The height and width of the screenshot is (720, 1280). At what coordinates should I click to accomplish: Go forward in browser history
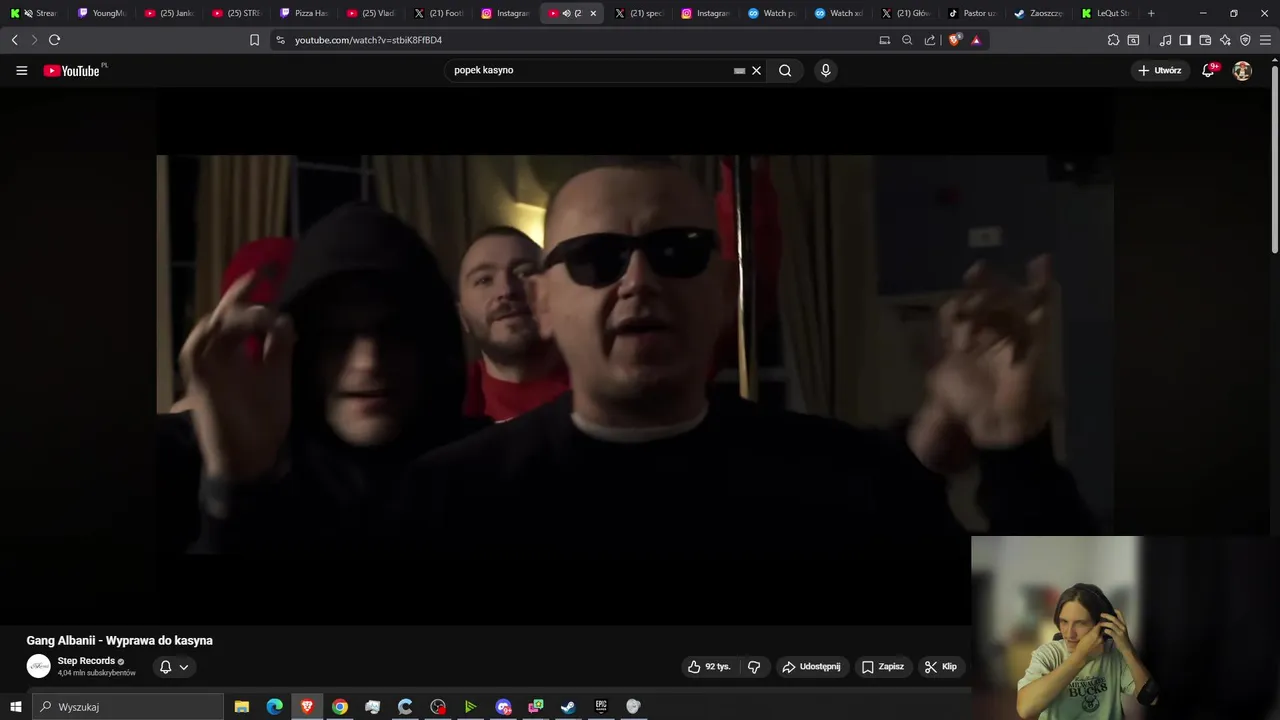pos(34,40)
